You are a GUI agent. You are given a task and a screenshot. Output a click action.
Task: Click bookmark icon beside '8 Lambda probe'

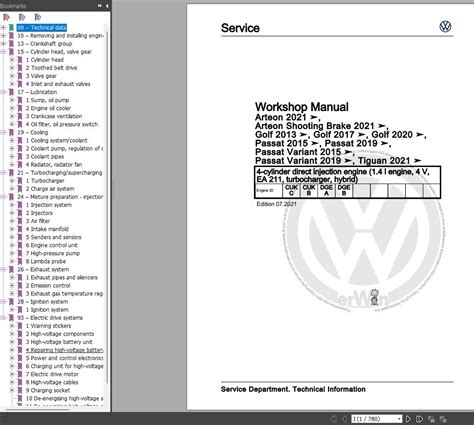tap(20, 261)
